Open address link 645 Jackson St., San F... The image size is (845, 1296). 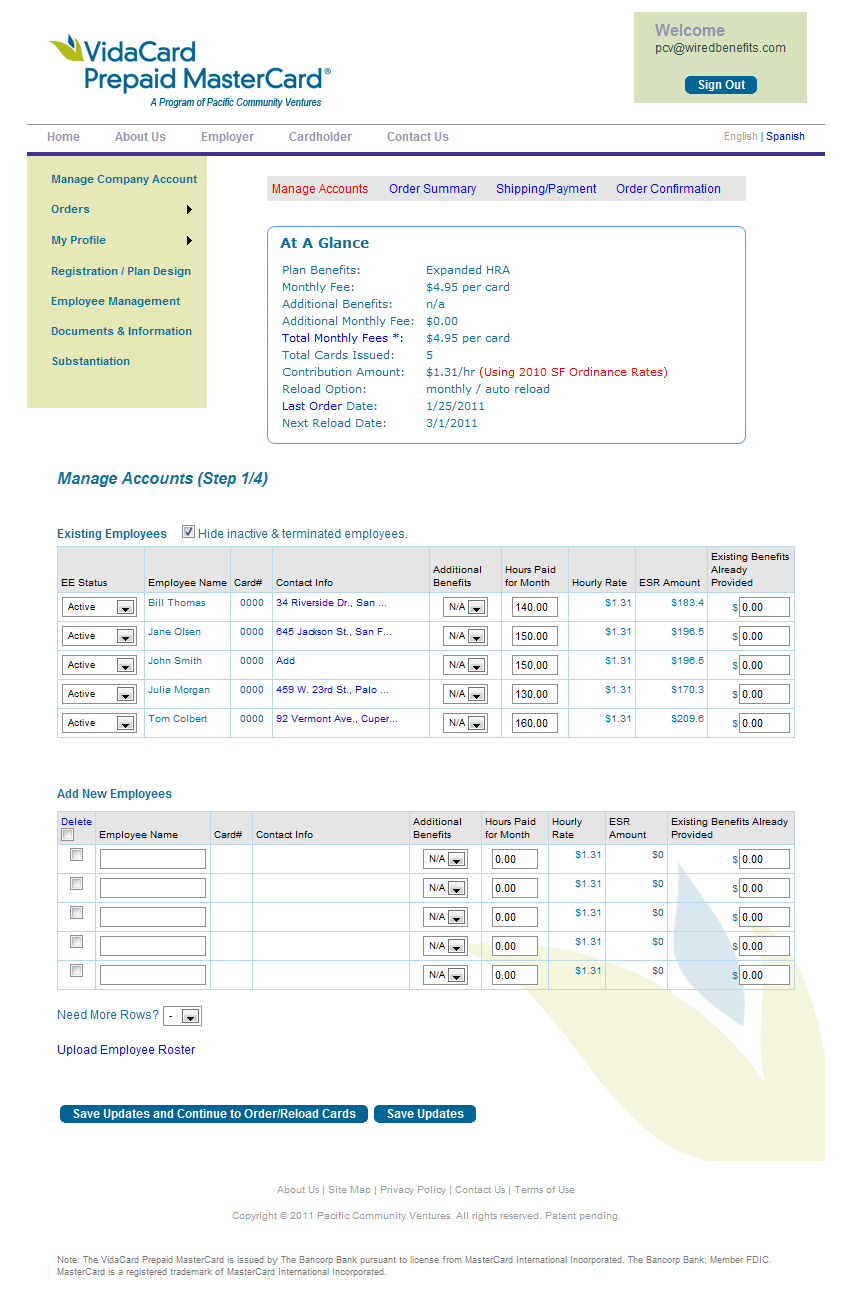tap(334, 632)
